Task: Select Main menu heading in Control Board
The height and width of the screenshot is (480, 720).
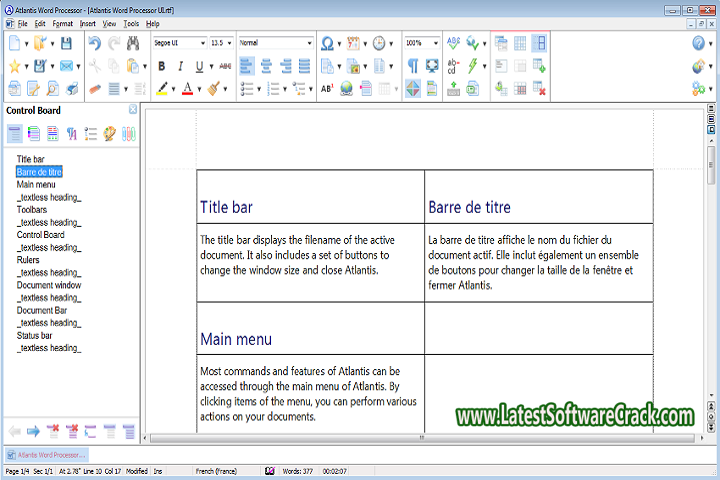Action: coord(36,185)
